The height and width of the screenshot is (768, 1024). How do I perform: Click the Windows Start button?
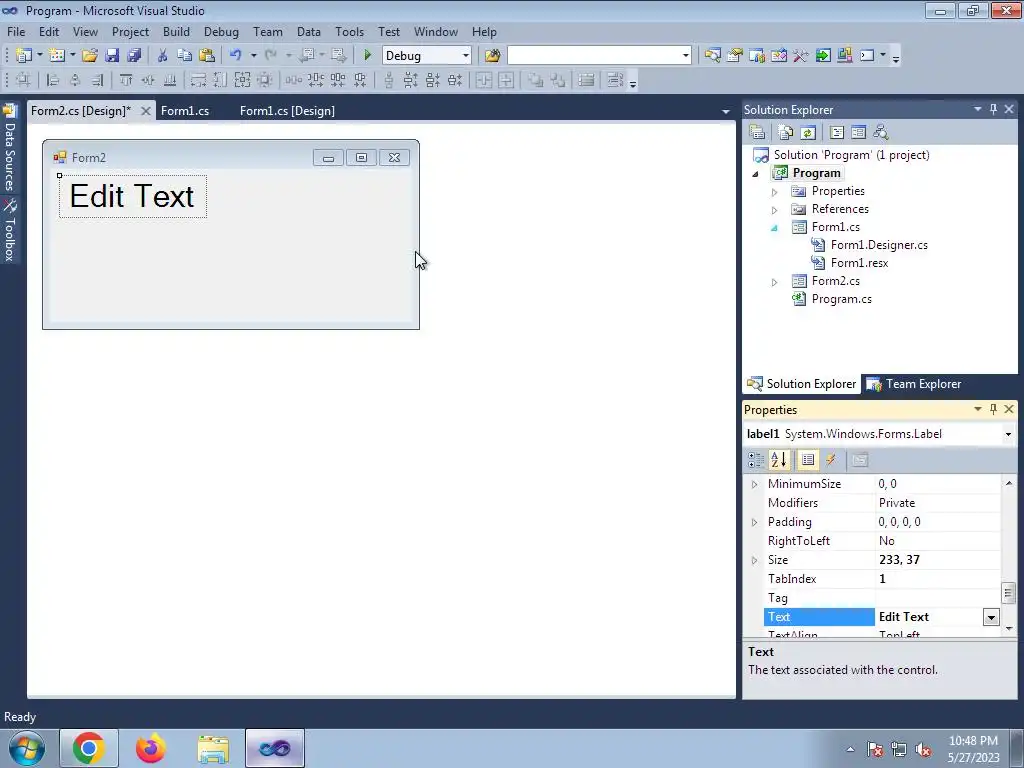click(x=27, y=748)
